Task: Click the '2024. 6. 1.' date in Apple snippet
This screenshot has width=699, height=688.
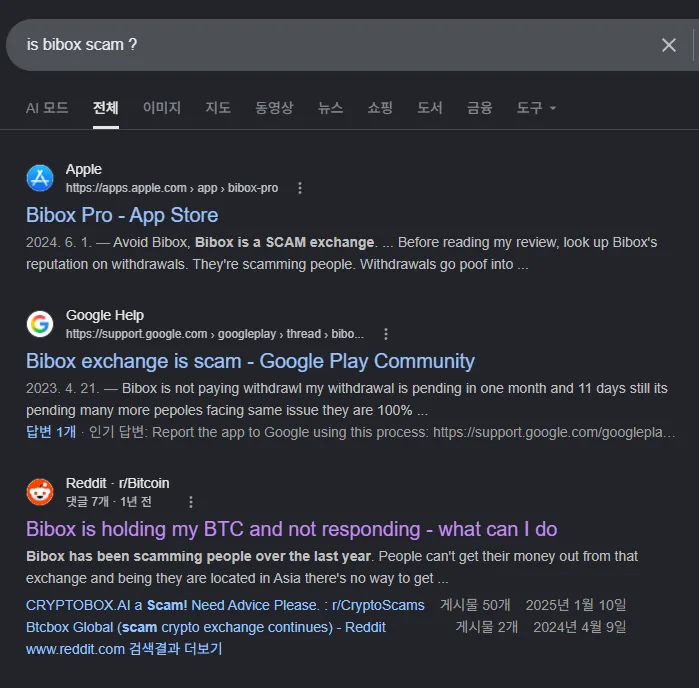Action: [x=59, y=243]
